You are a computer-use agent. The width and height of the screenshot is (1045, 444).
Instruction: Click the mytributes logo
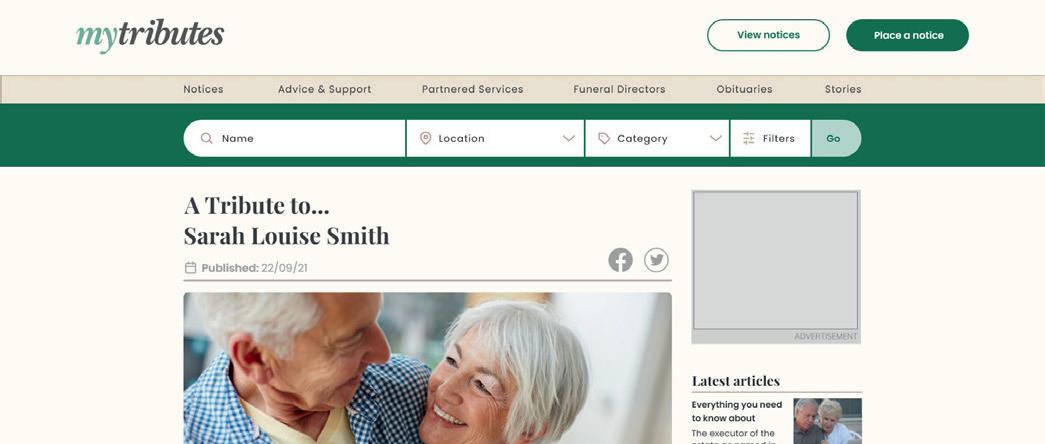click(x=150, y=35)
